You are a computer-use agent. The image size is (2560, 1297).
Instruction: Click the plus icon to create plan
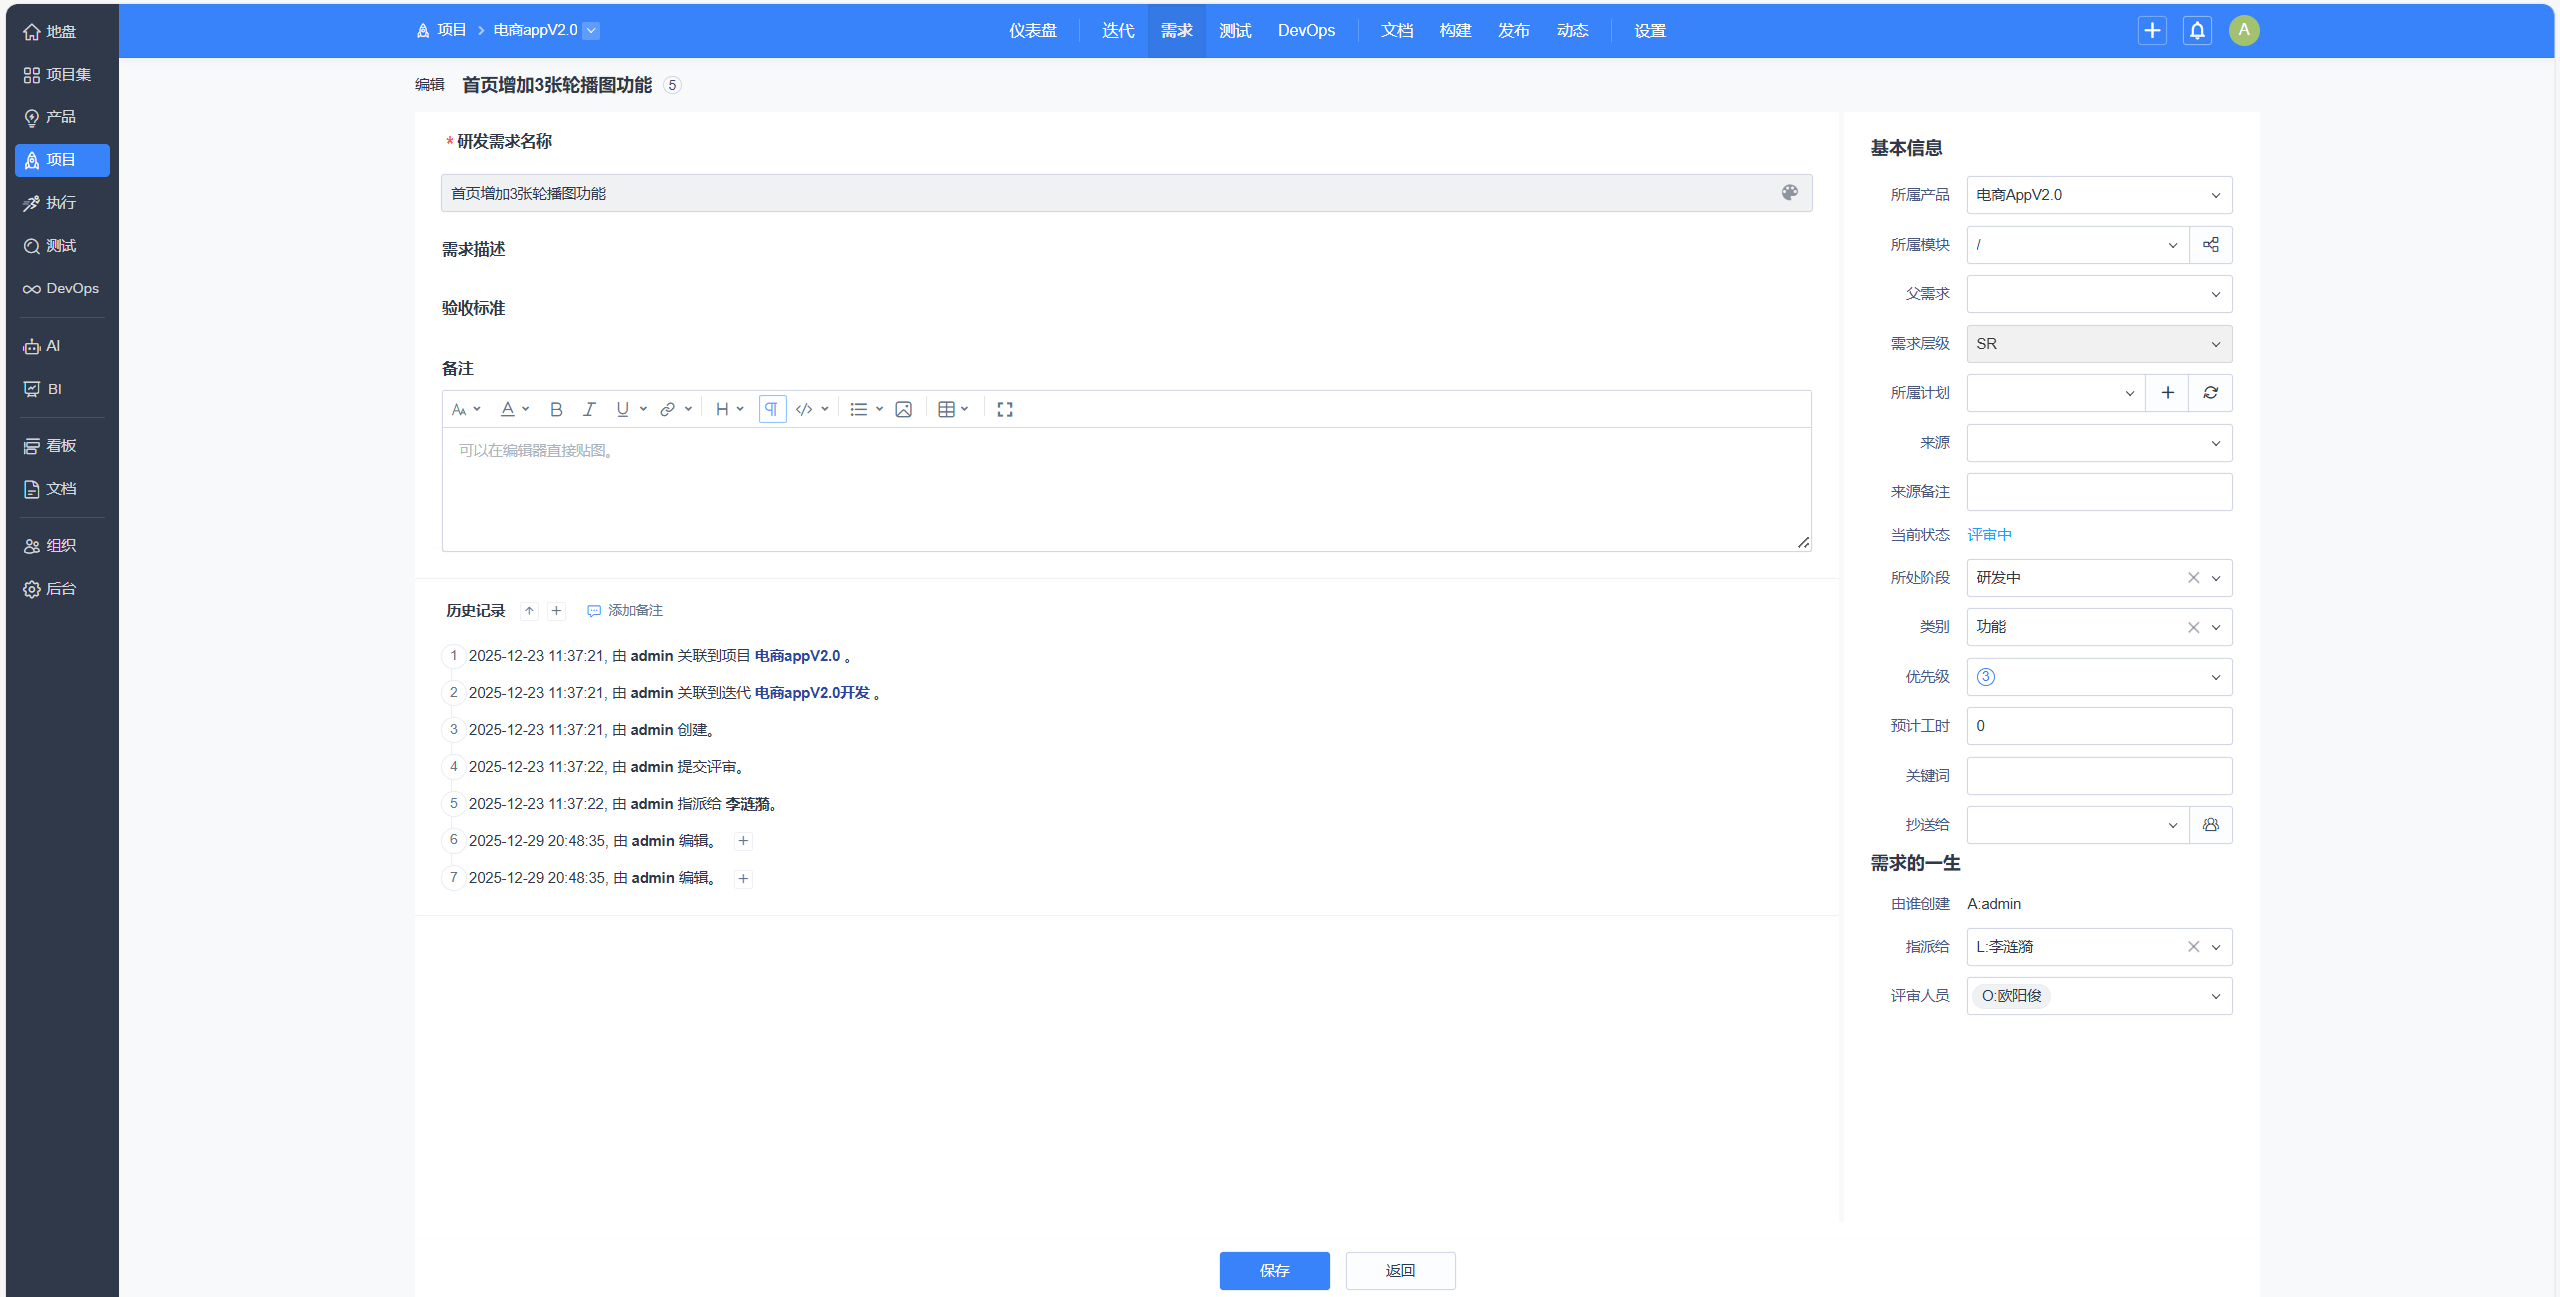pos(2167,393)
